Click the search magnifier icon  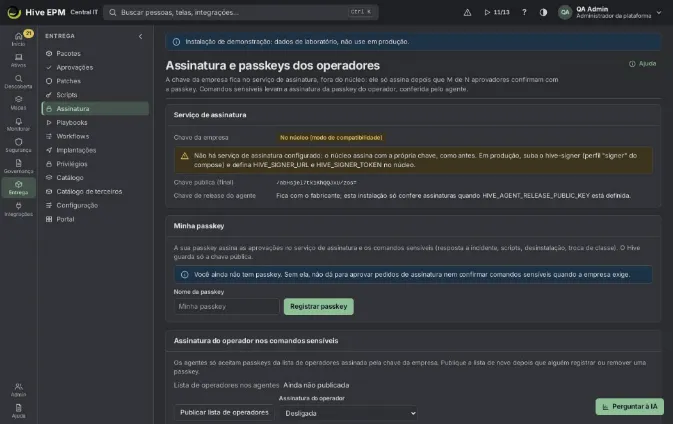click(x=112, y=12)
